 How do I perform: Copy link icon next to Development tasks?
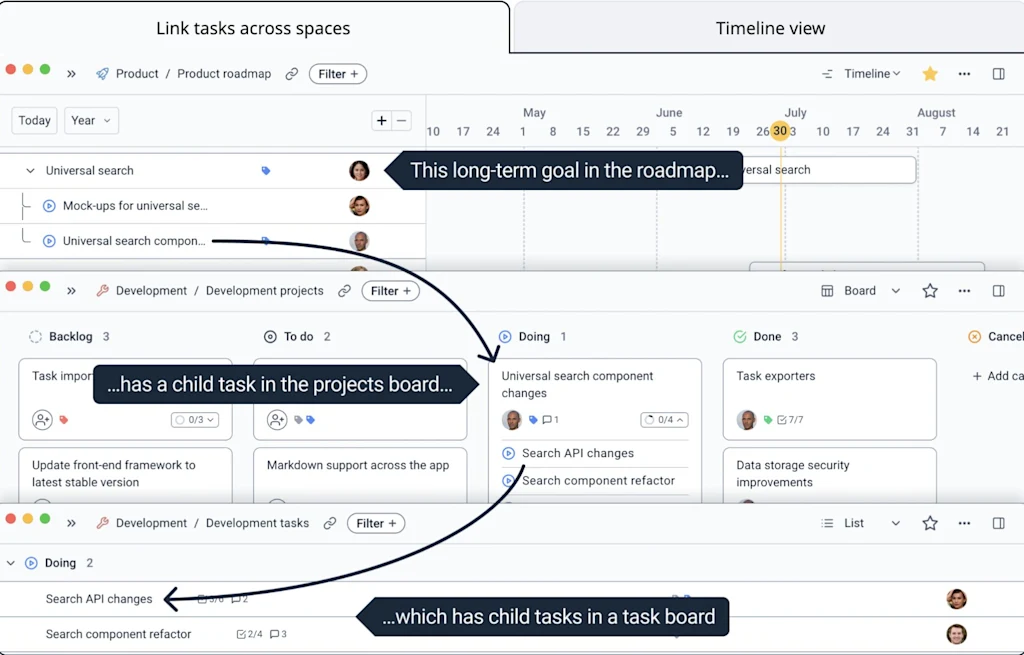click(x=330, y=523)
